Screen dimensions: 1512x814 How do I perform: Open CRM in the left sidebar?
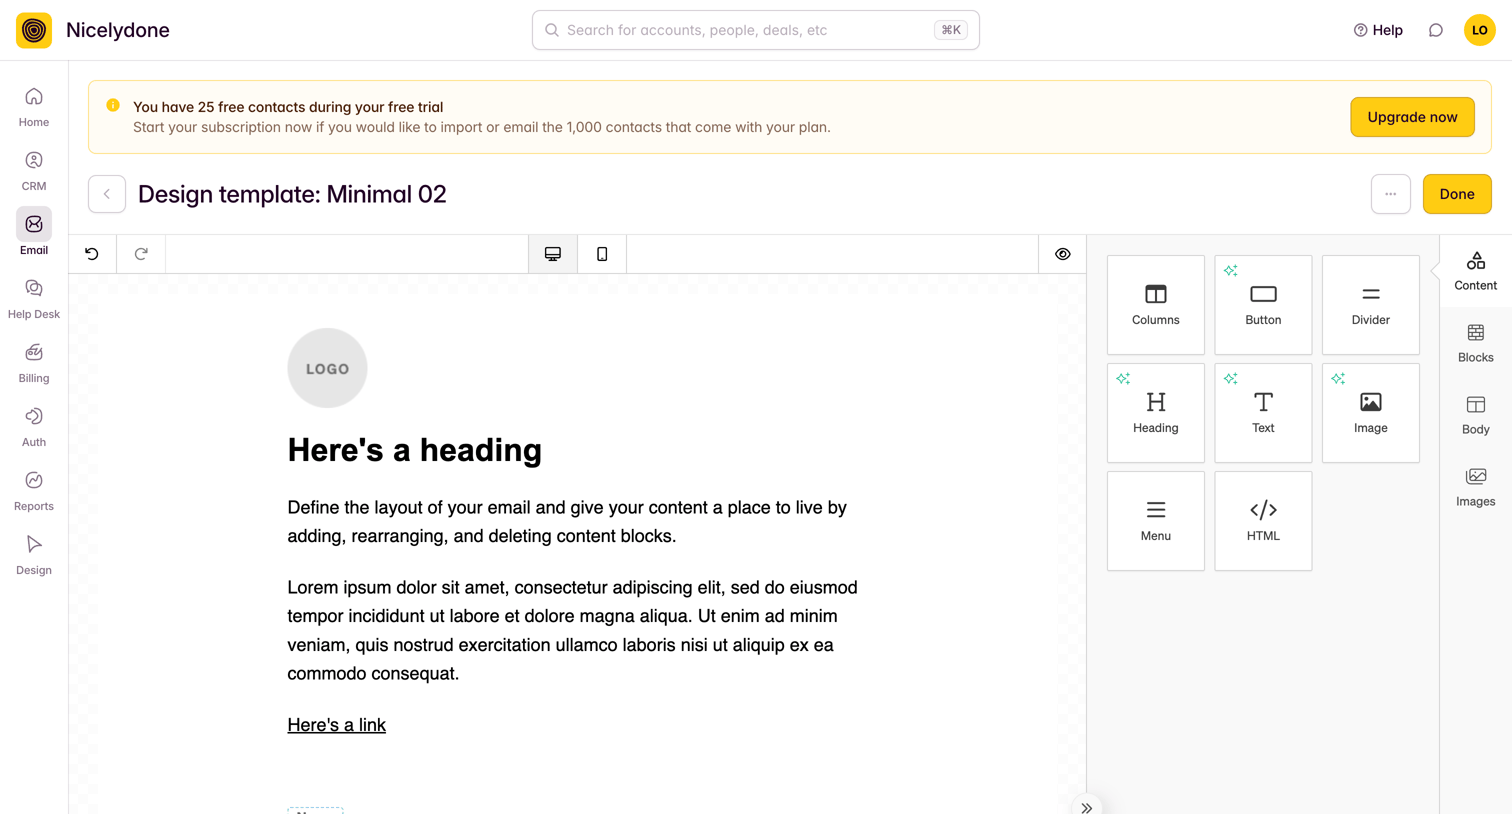34,171
